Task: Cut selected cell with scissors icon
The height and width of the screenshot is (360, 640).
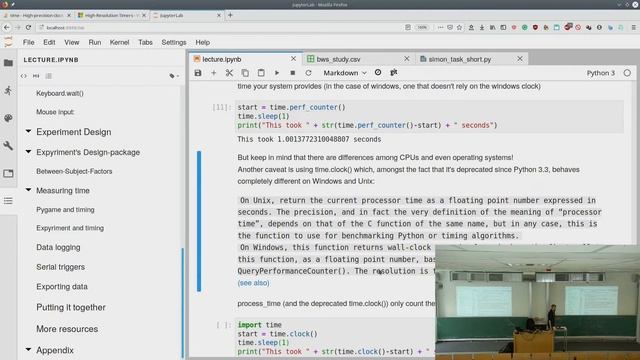Action: [x=229, y=73]
